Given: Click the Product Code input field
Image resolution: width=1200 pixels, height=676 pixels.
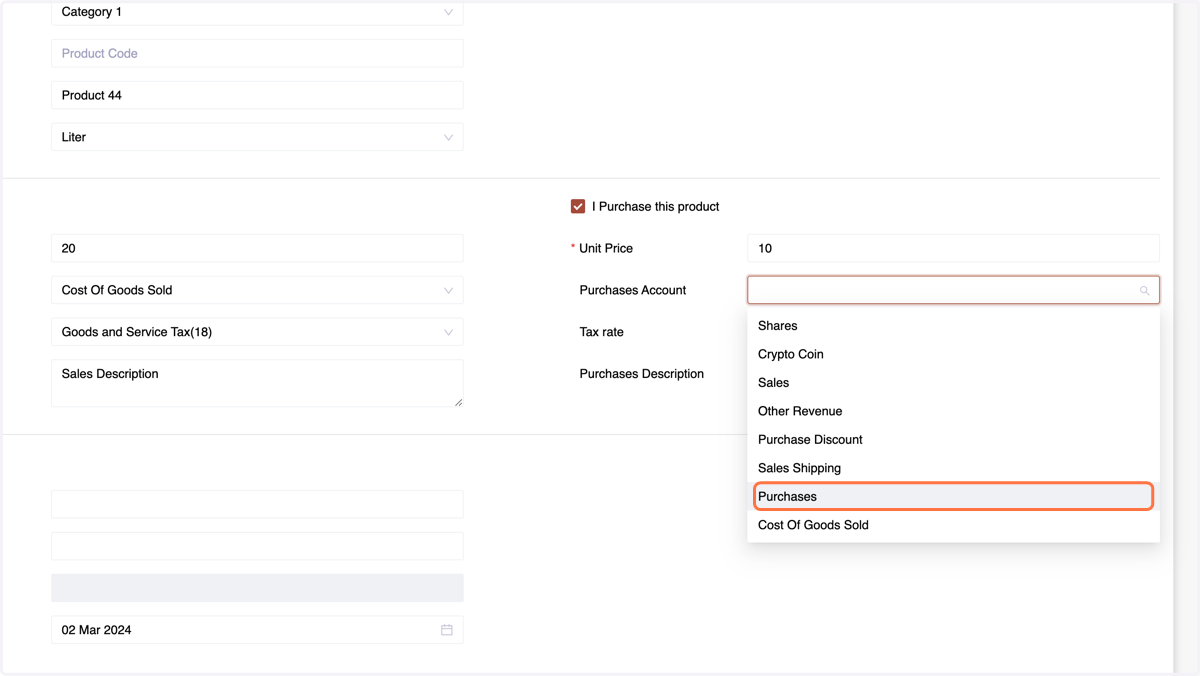Looking at the screenshot, I should (257, 53).
